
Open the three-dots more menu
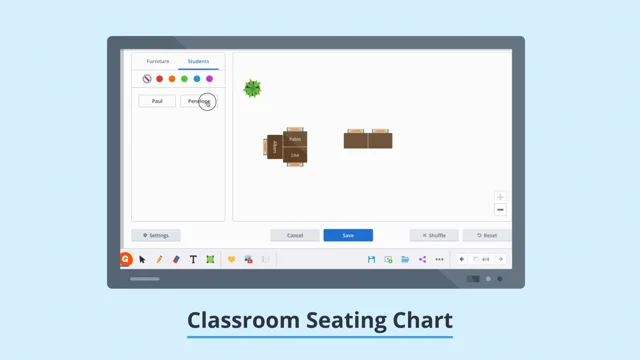[439, 259]
